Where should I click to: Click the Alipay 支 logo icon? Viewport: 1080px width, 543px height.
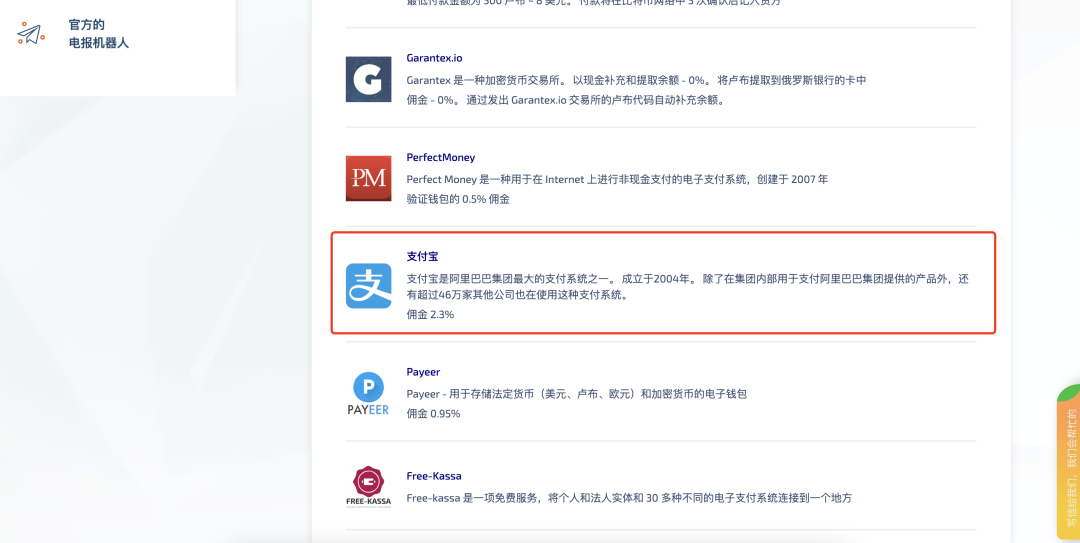368,286
